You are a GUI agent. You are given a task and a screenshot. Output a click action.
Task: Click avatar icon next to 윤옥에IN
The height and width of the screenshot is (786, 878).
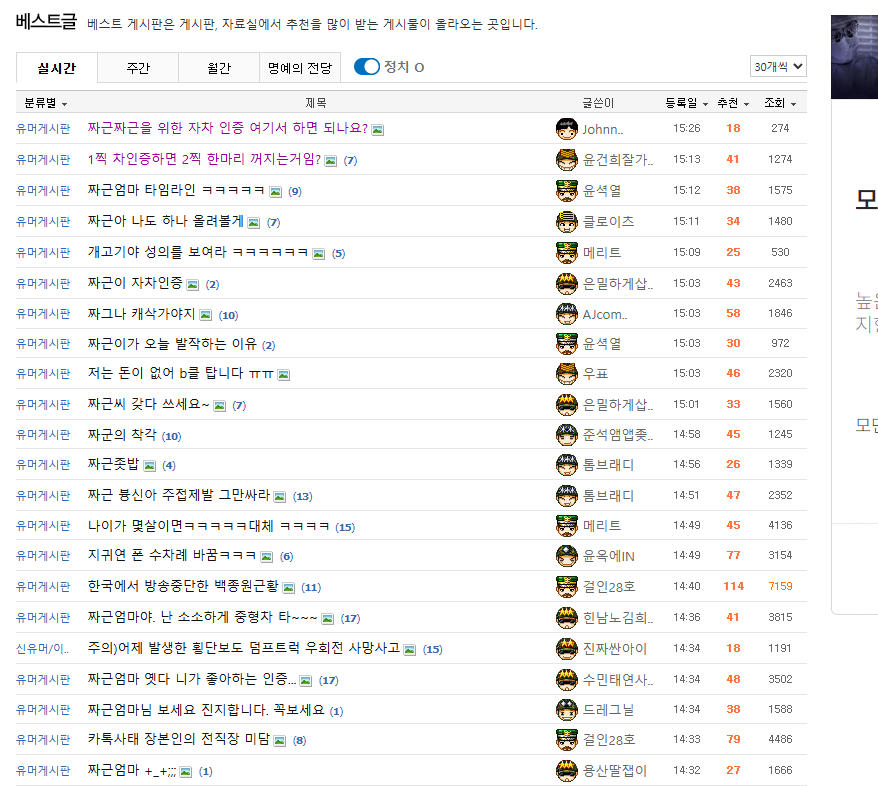[x=567, y=556]
